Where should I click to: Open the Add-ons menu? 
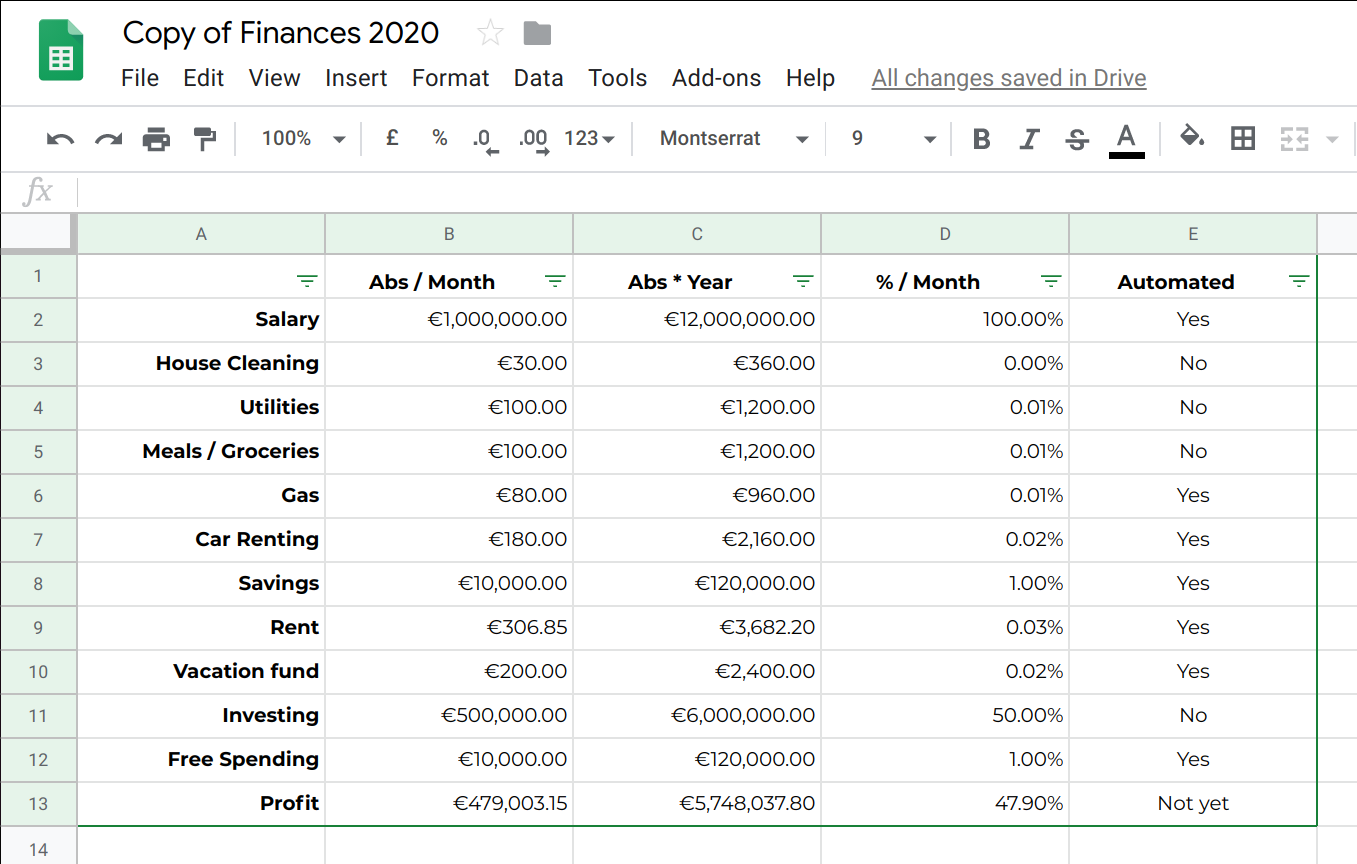click(x=716, y=78)
